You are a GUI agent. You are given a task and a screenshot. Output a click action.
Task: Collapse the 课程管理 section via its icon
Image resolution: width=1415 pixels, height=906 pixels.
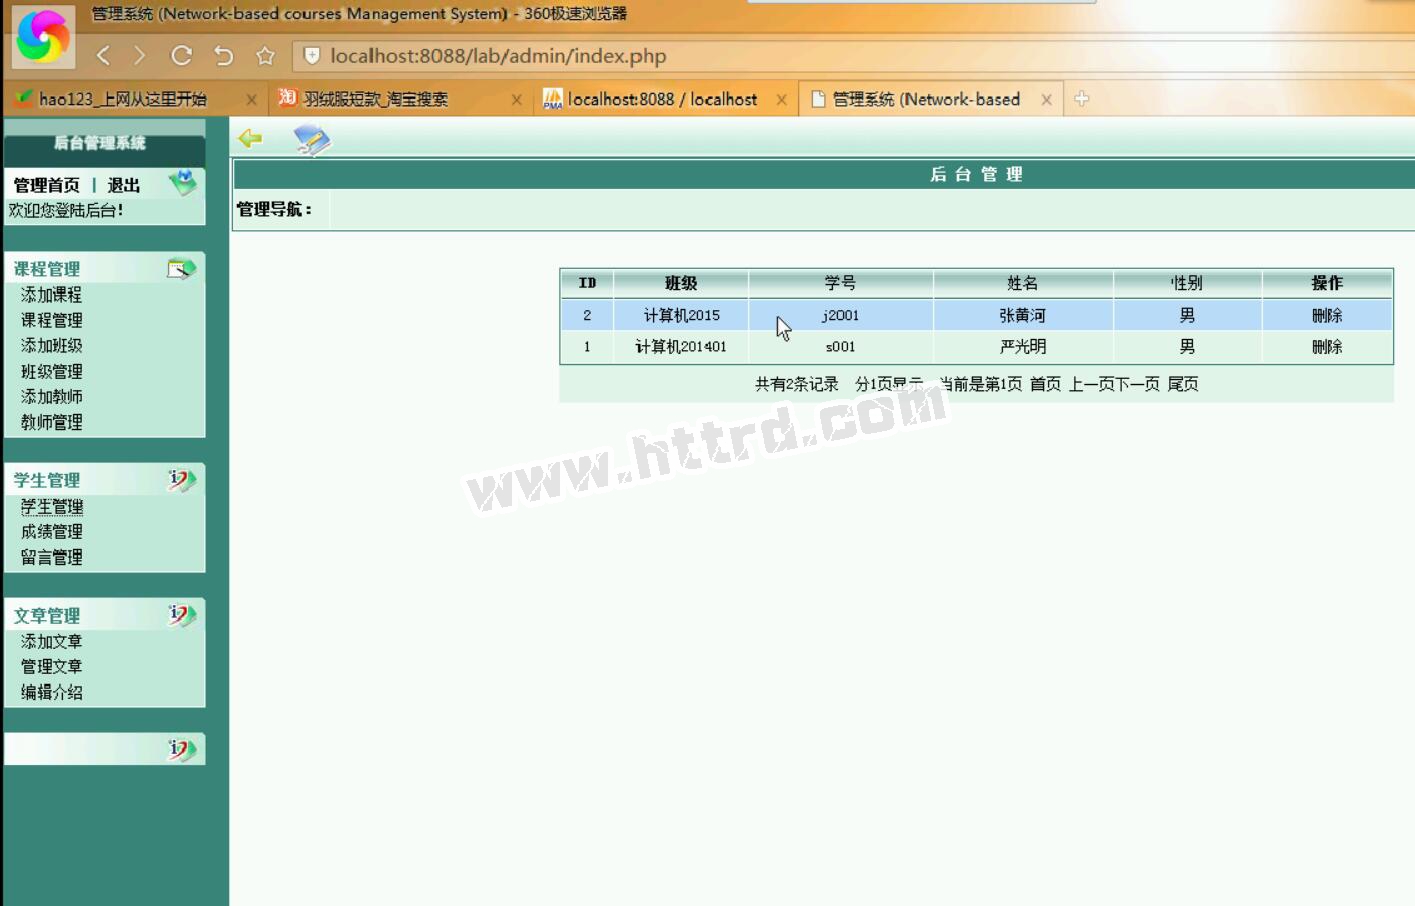click(181, 268)
